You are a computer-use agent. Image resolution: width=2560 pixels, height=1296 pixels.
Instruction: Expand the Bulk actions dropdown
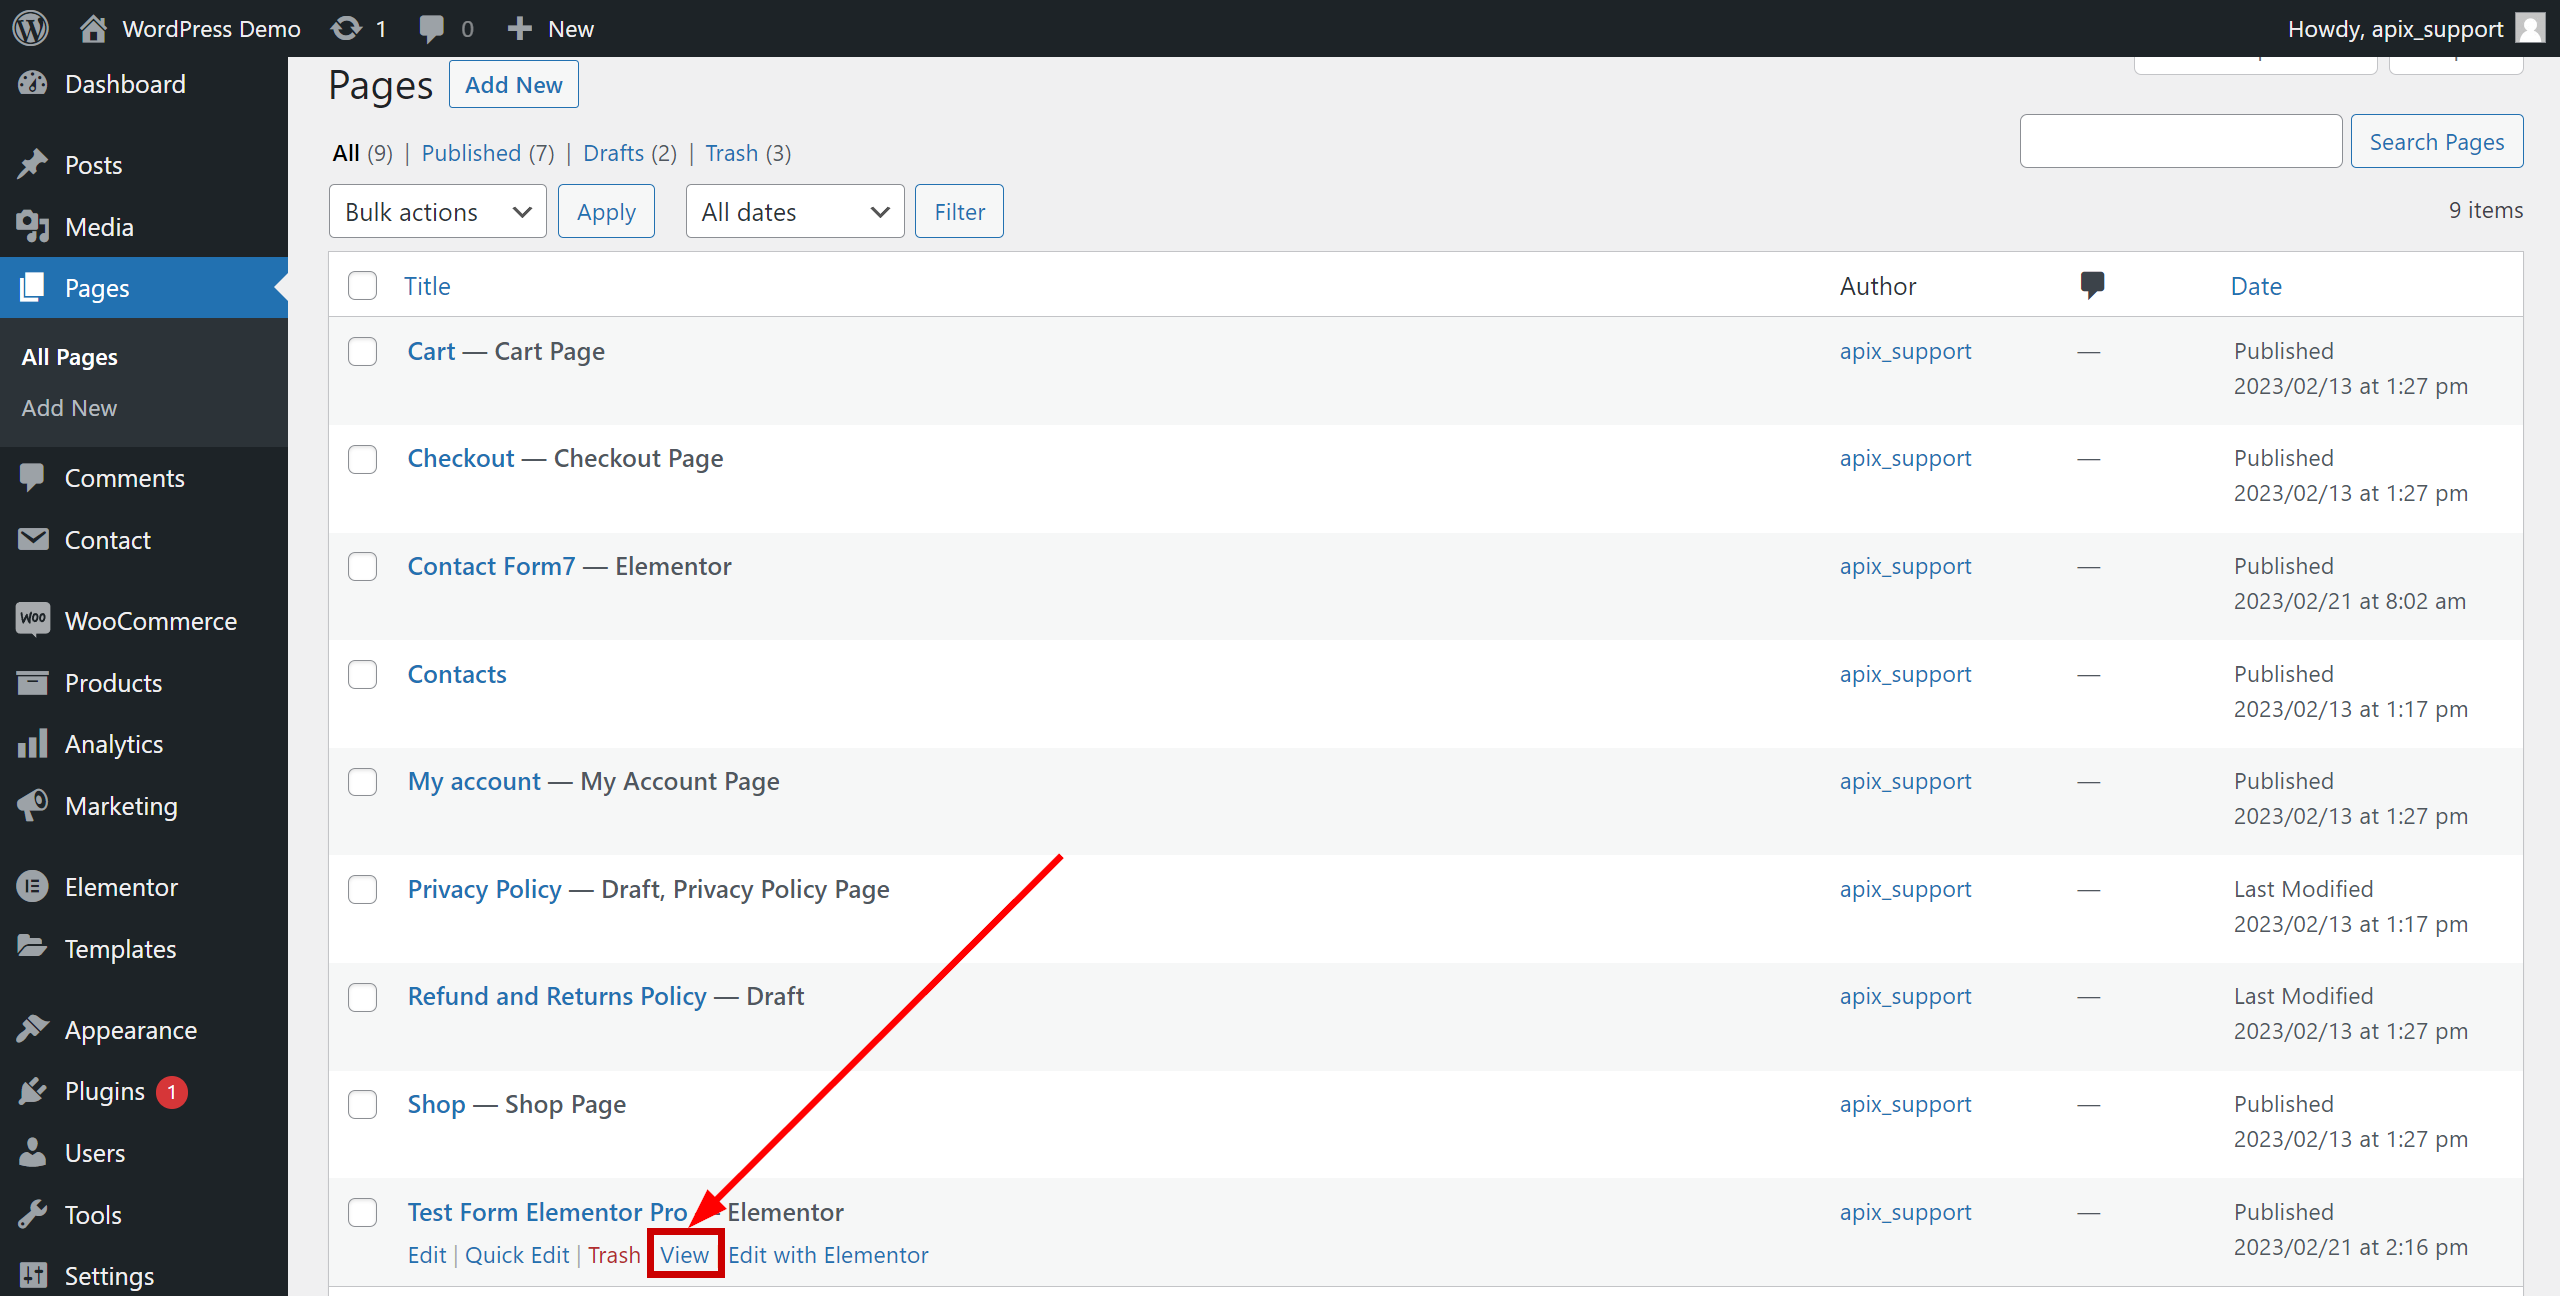coord(436,212)
